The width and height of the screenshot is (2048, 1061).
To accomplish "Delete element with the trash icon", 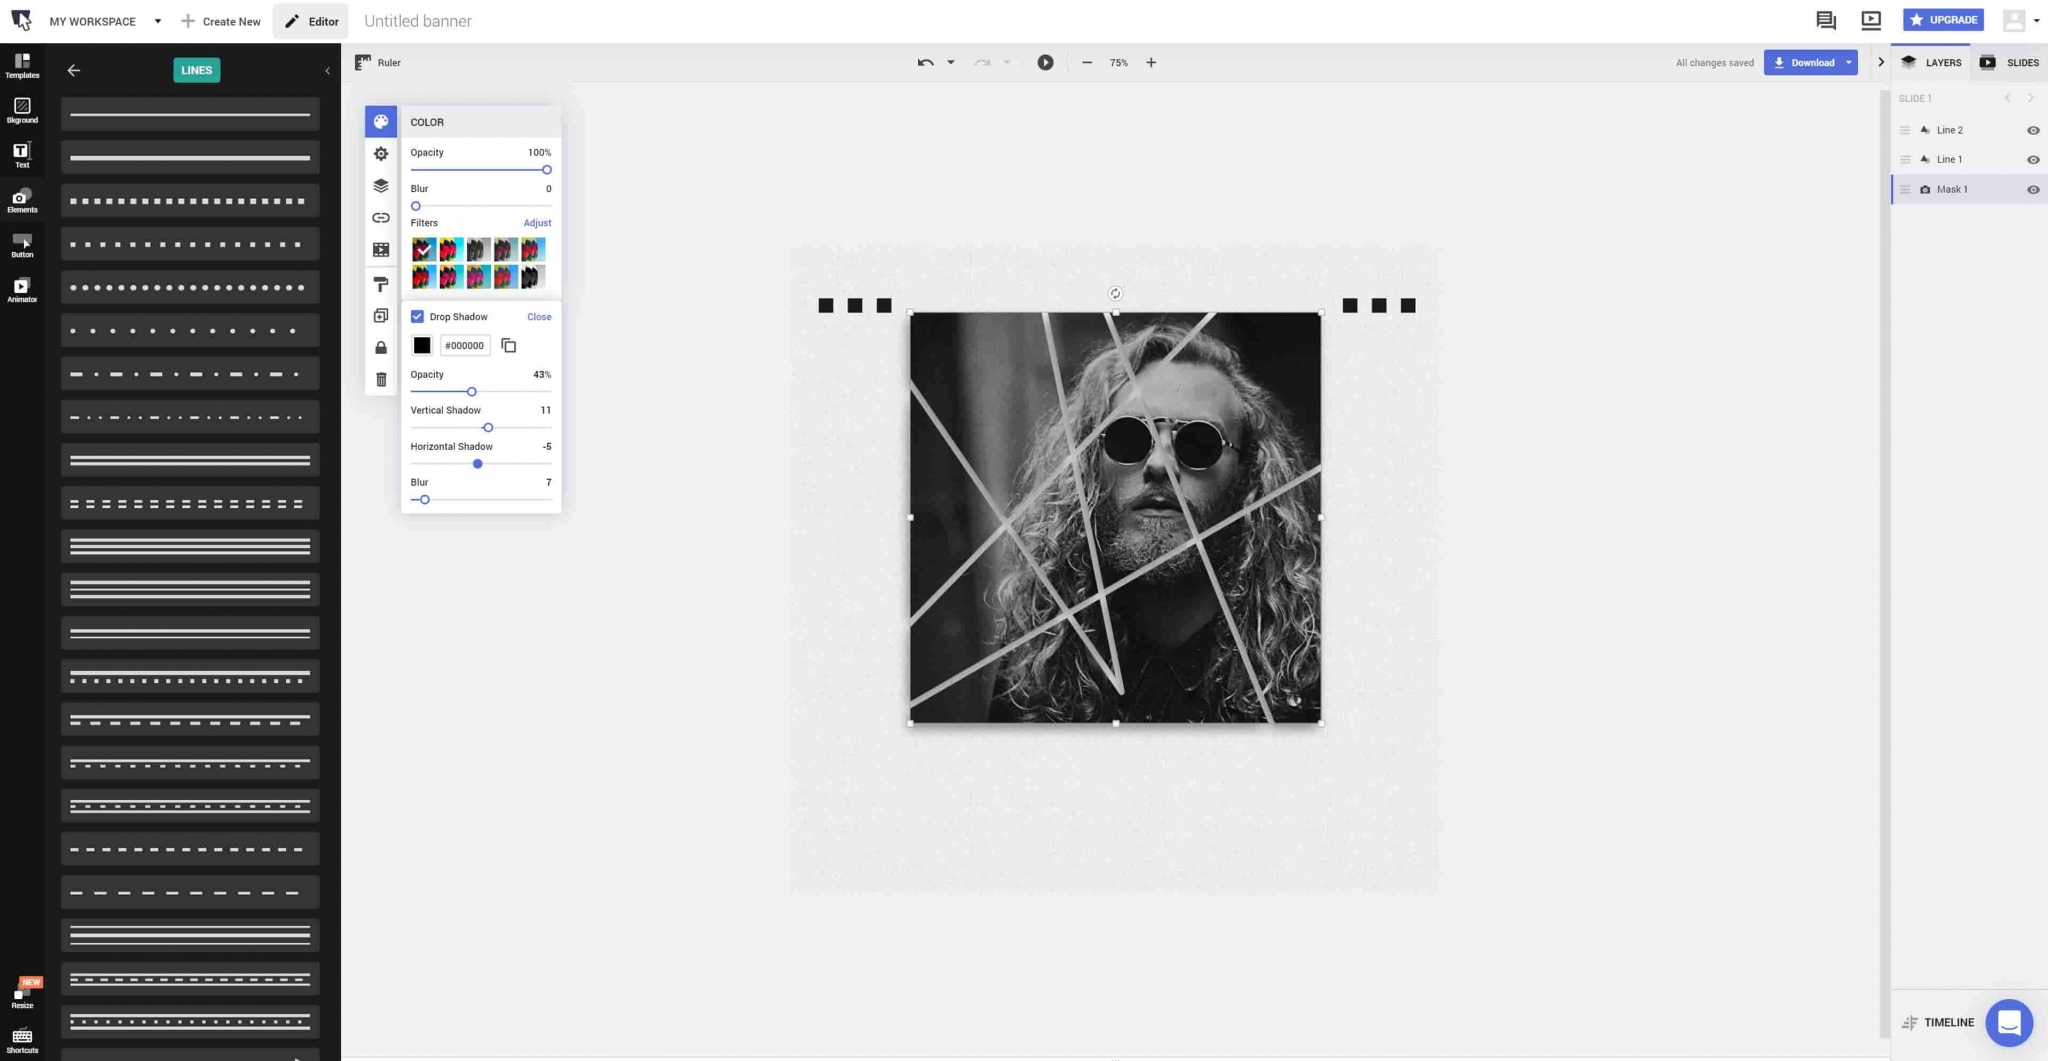I will 381,380.
